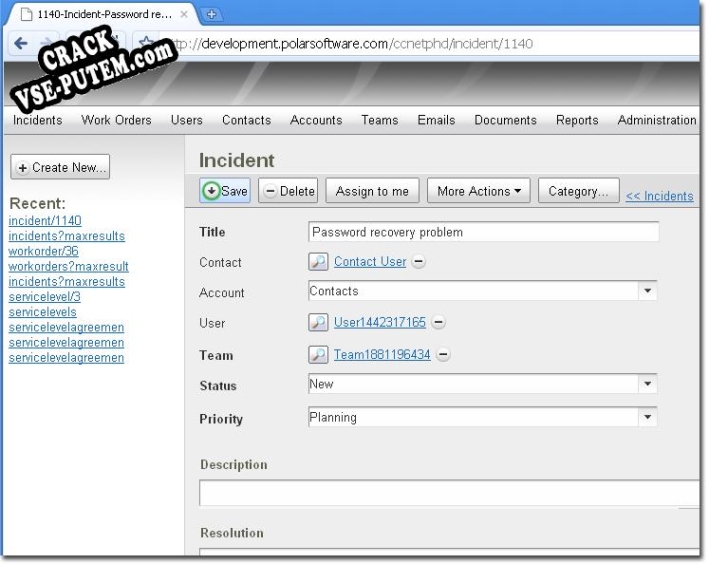Click the lookup magnifier icon beside Contact User
Viewport: 709px width, 564px height.
click(x=318, y=262)
